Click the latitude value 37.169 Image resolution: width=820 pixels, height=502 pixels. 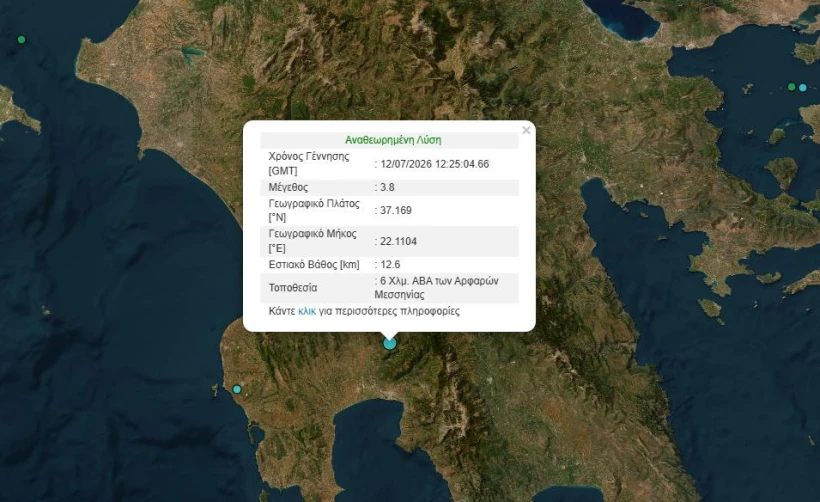pyautogui.click(x=396, y=210)
